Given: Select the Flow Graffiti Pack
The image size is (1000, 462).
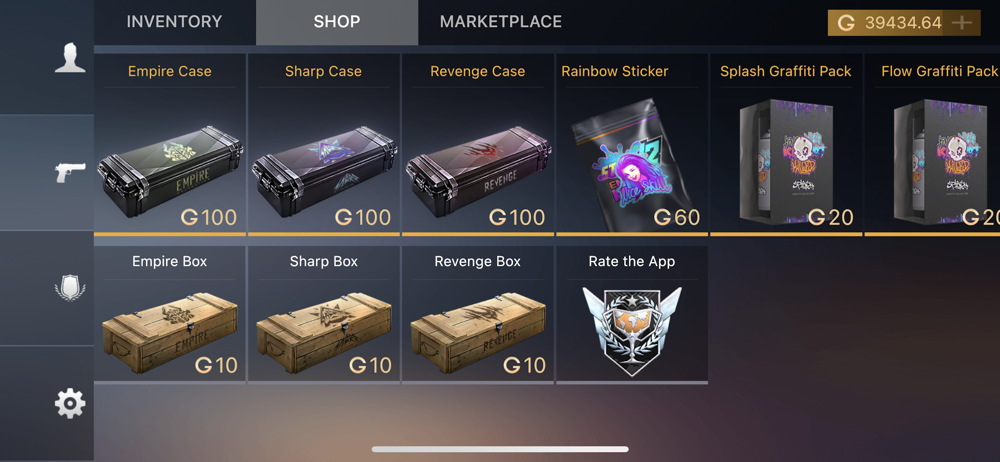Looking at the screenshot, I should 932,145.
